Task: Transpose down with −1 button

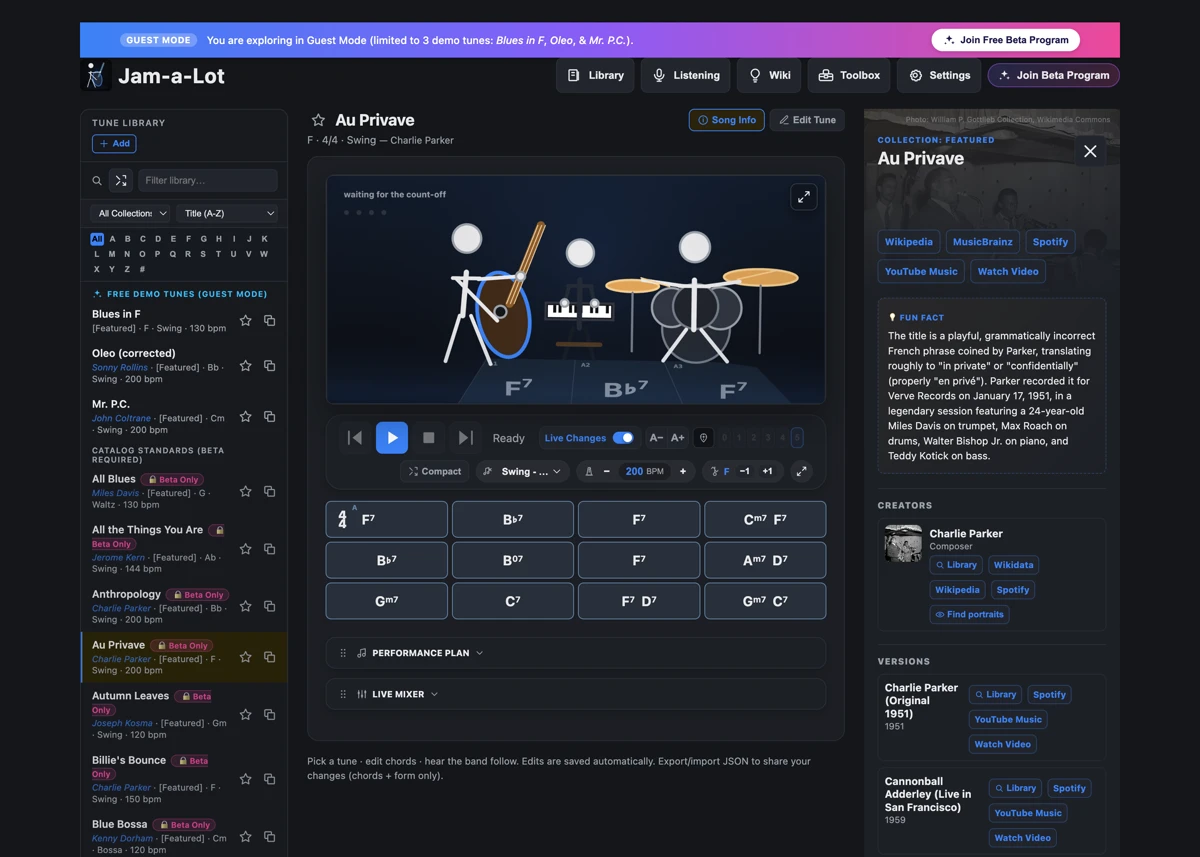Action: [x=745, y=471]
